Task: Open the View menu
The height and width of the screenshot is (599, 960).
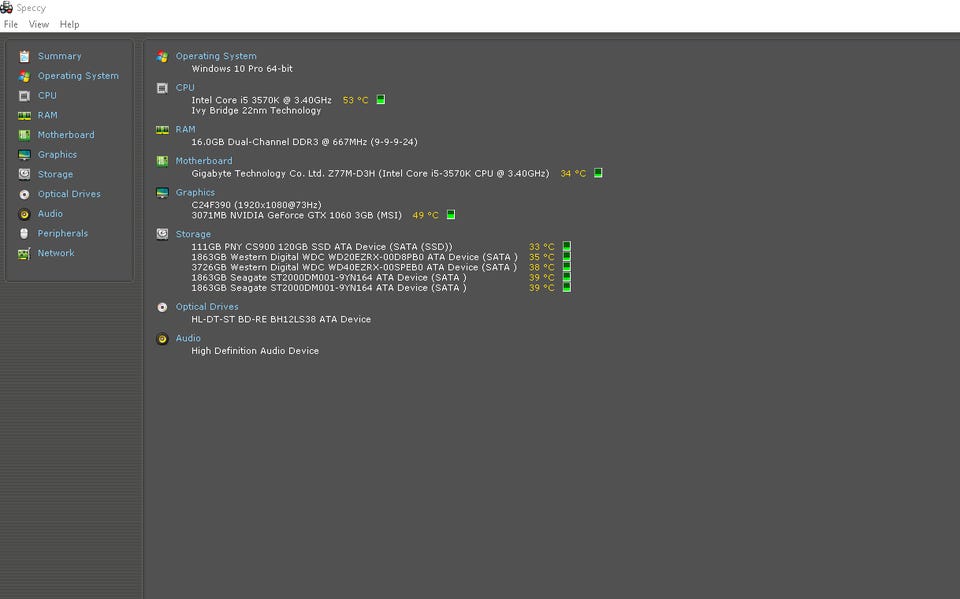Action: coord(39,24)
